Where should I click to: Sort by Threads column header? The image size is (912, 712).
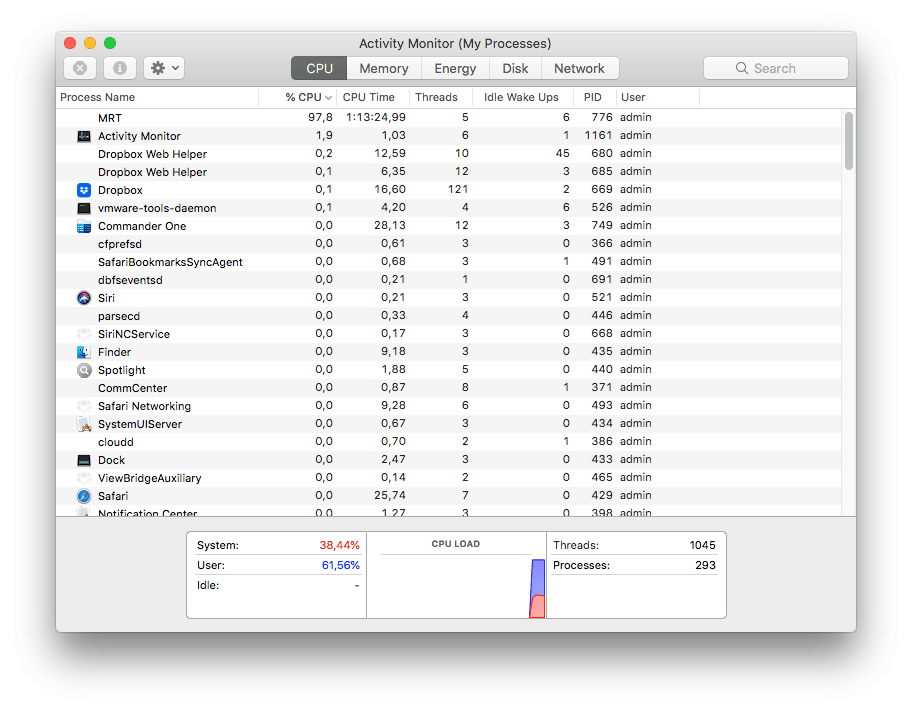[x=440, y=97]
